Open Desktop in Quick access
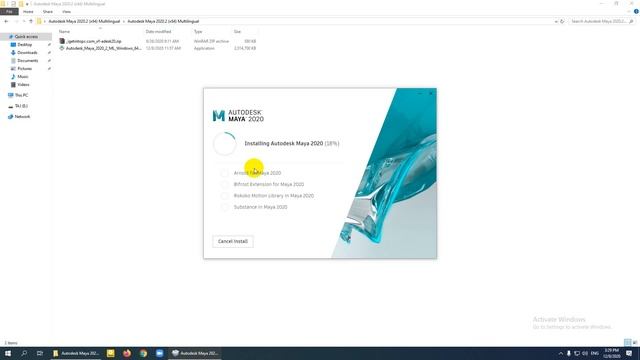Image resolution: width=640 pixels, height=360 pixels. (24, 44)
